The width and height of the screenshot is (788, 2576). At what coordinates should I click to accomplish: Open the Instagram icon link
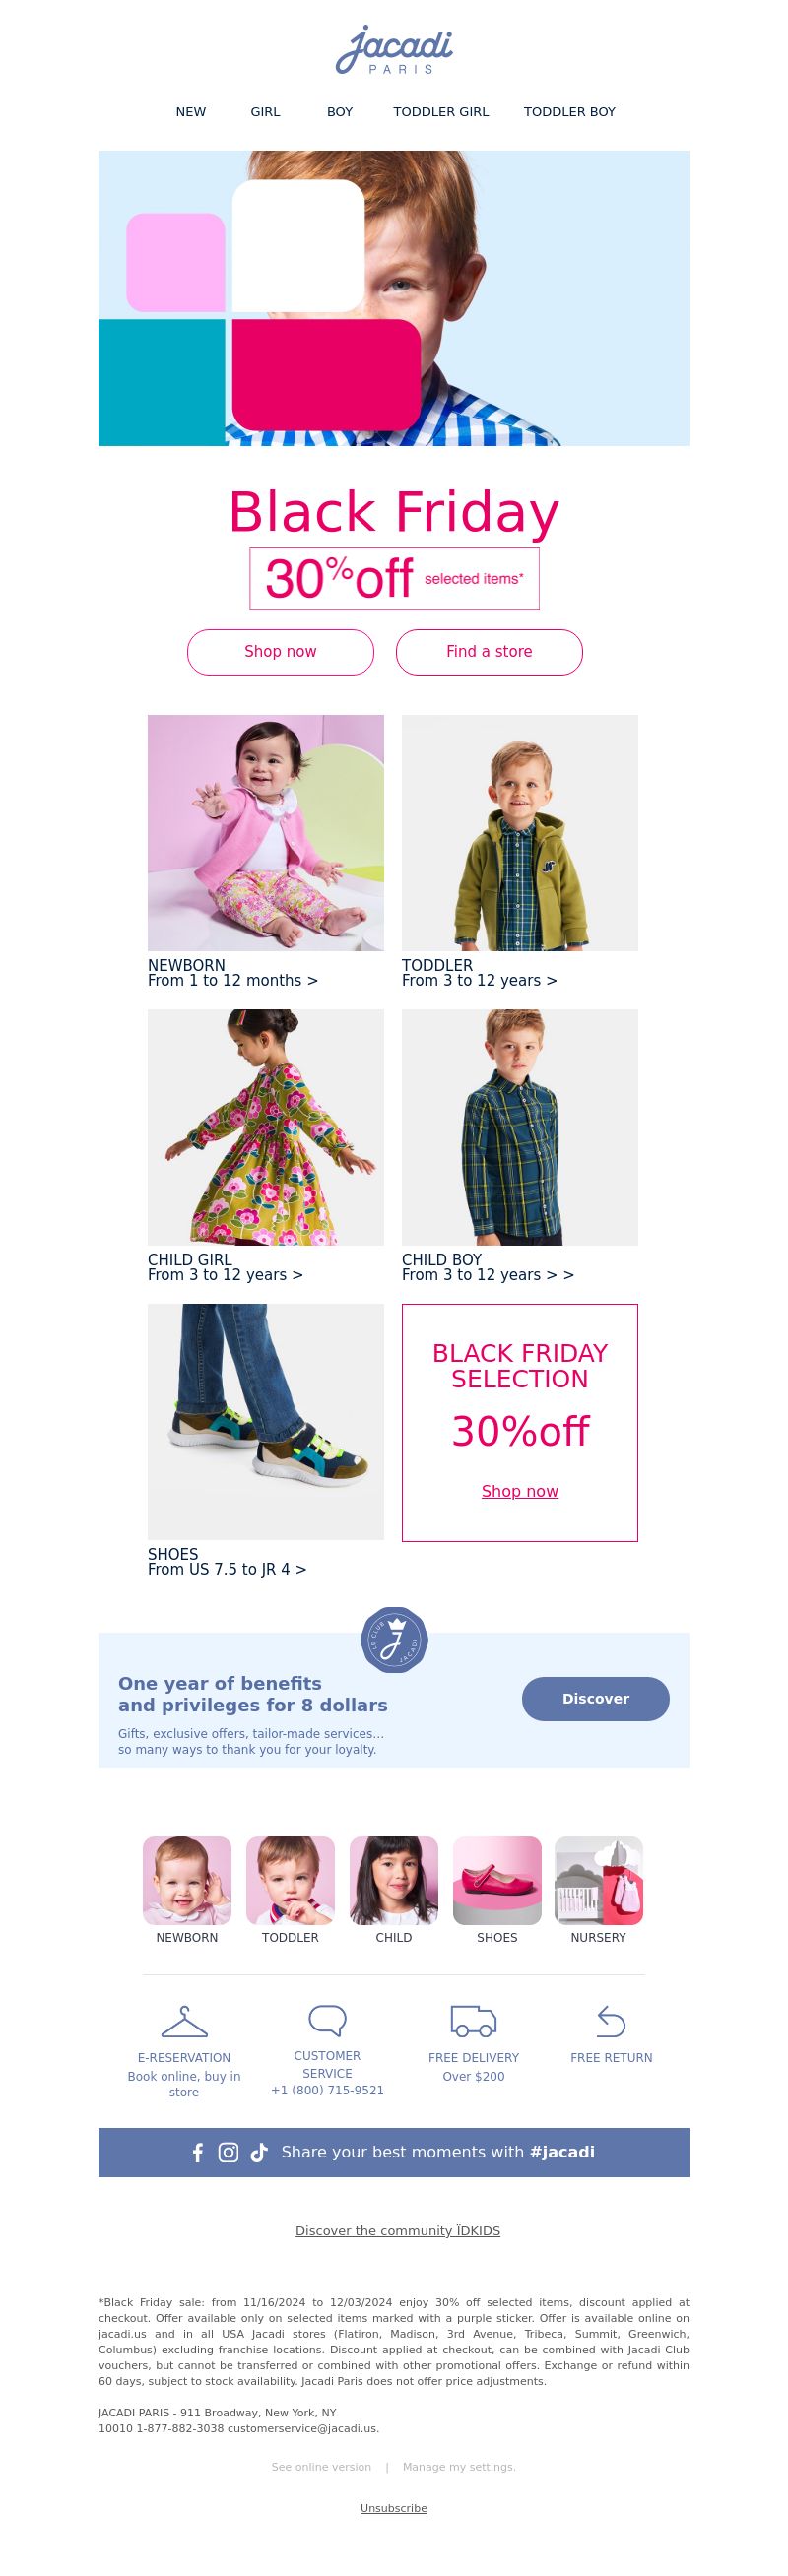click(228, 2153)
